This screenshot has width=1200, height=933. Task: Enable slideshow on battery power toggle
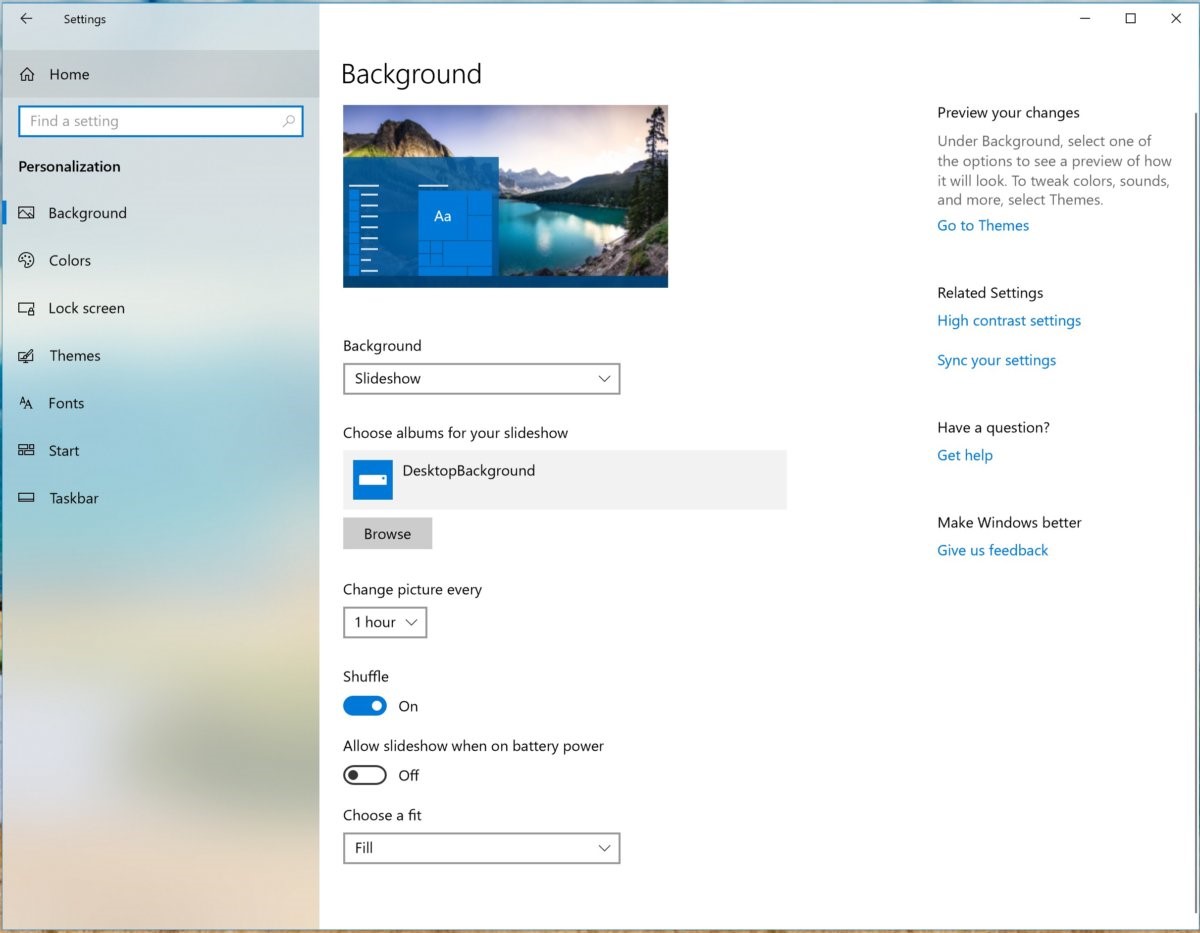pos(365,775)
